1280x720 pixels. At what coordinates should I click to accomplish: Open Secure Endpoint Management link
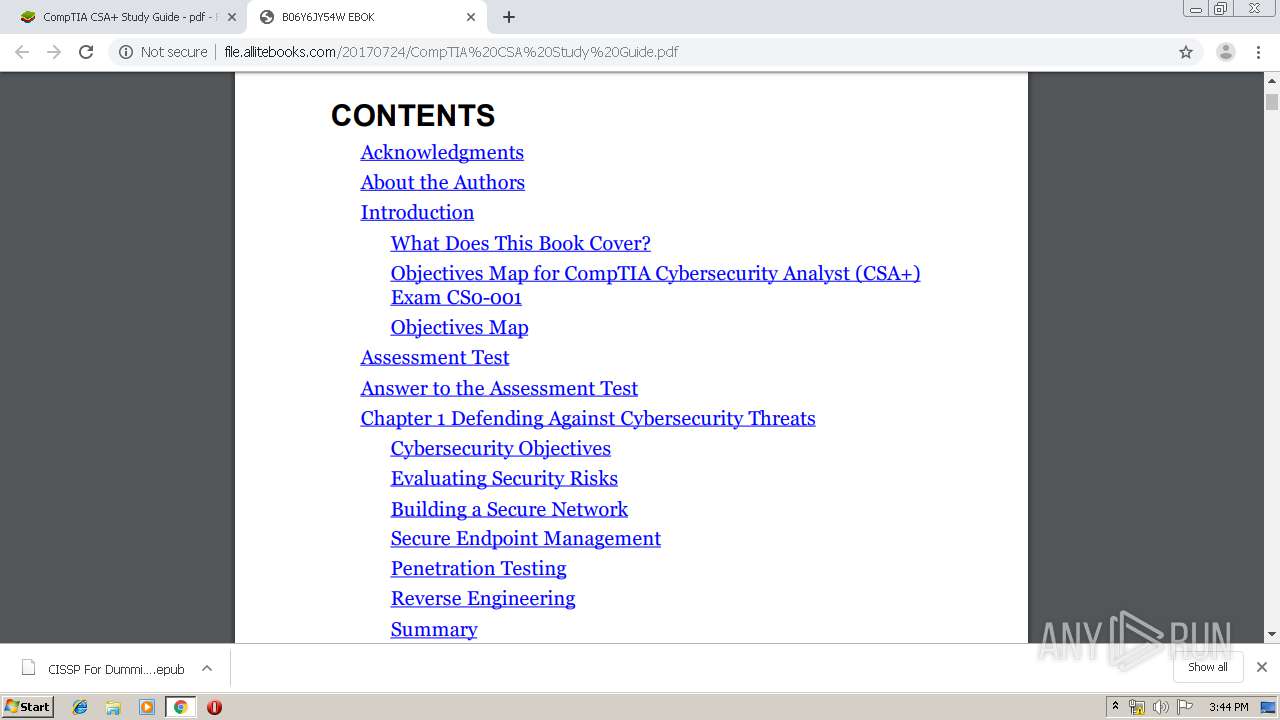click(525, 538)
